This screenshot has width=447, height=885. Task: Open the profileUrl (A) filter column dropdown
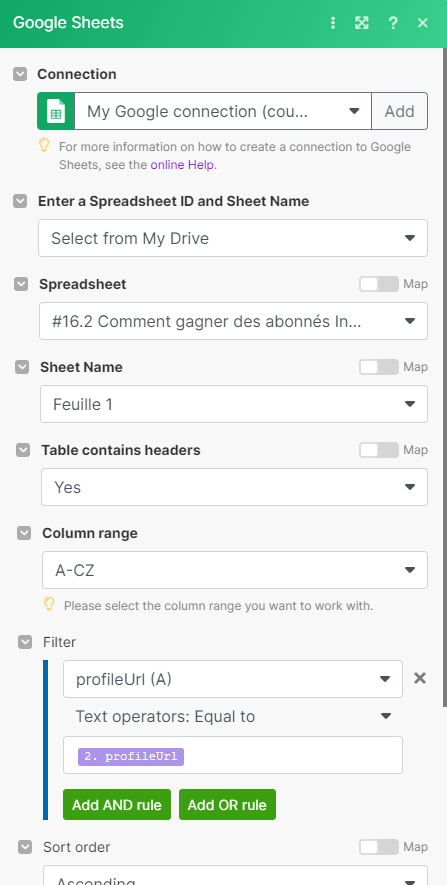pyautogui.click(x=233, y=679)
